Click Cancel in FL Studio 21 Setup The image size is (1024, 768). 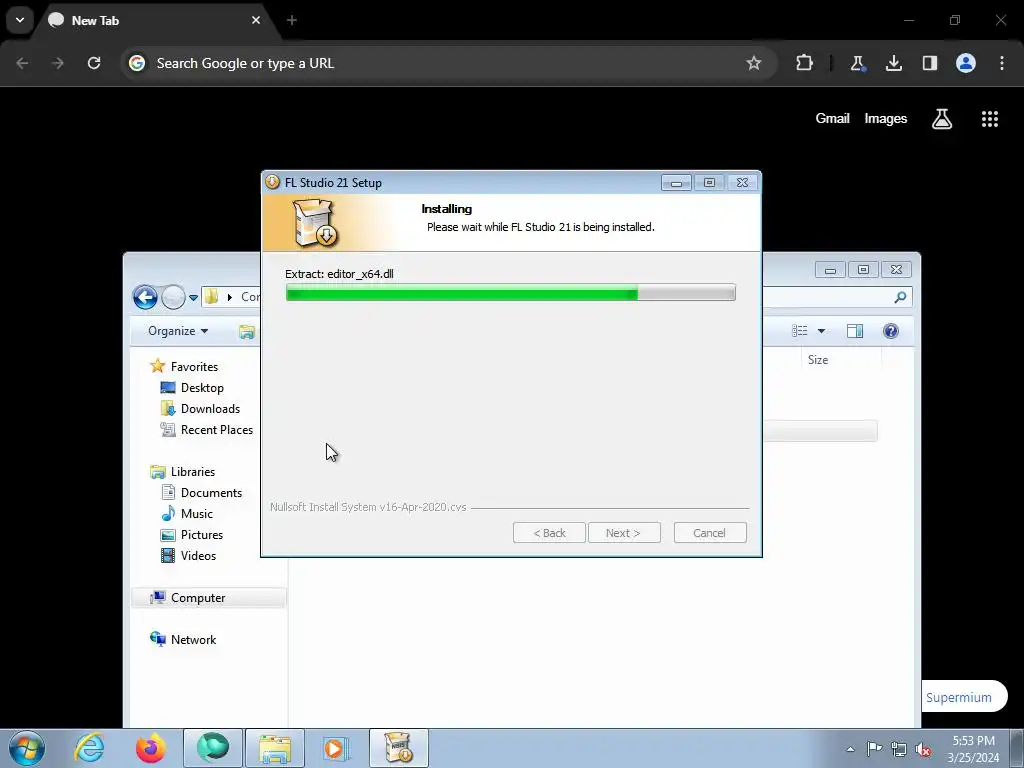click(x=710, y=533)
